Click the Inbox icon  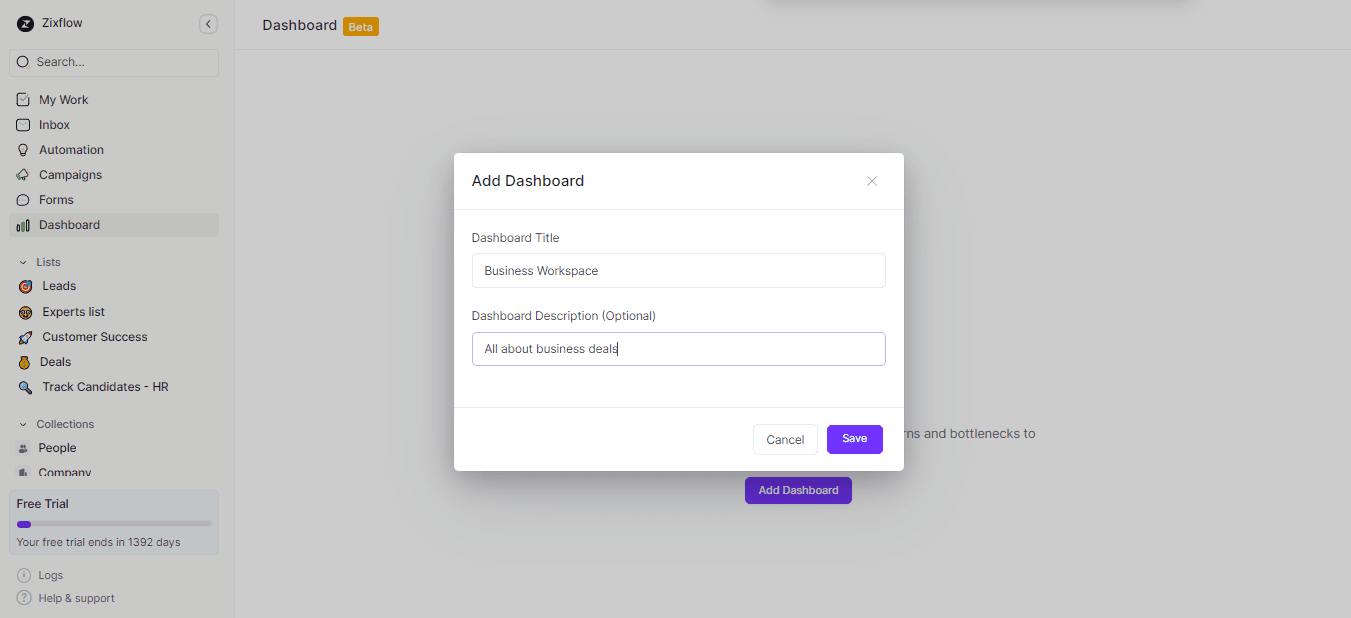point(22,124)
